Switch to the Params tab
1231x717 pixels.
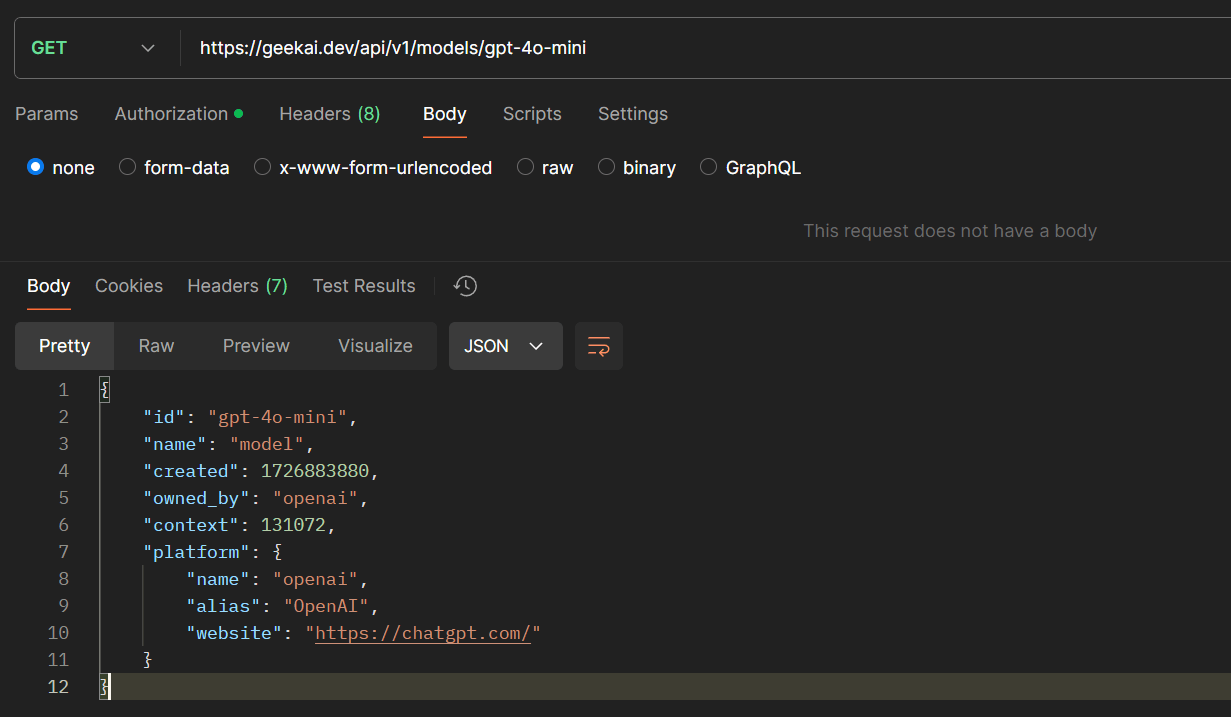[46, 114]
